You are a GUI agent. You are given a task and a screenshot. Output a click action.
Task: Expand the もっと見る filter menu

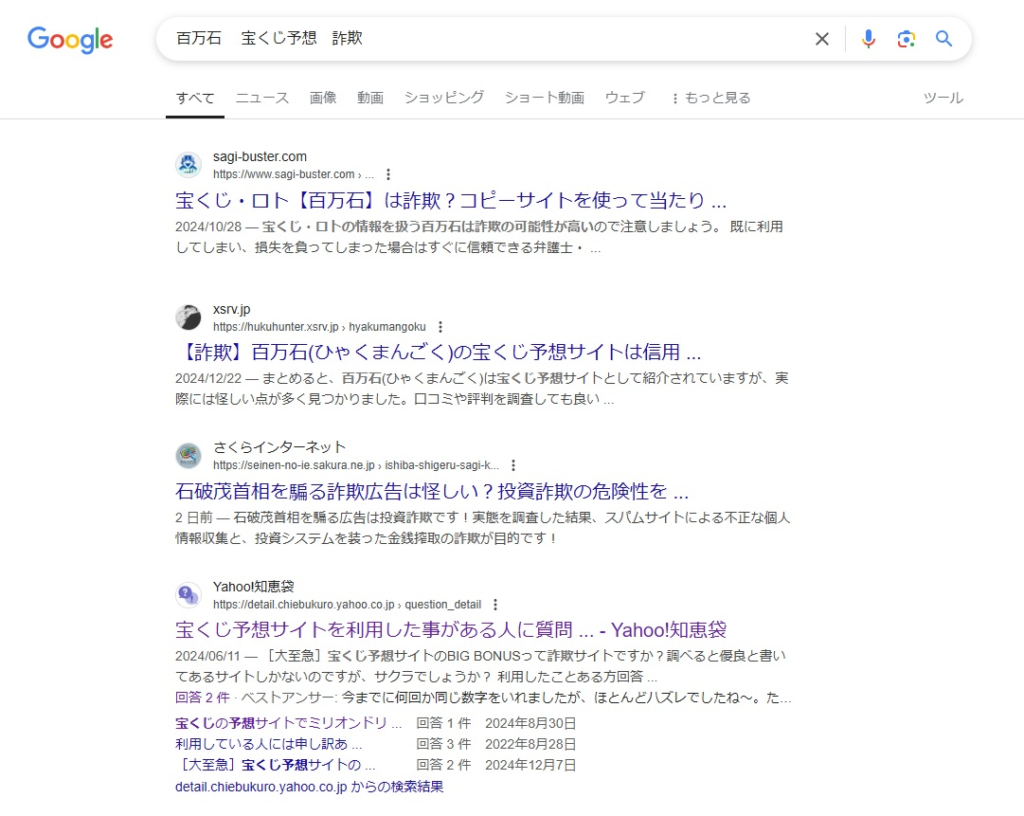[710, 98]
